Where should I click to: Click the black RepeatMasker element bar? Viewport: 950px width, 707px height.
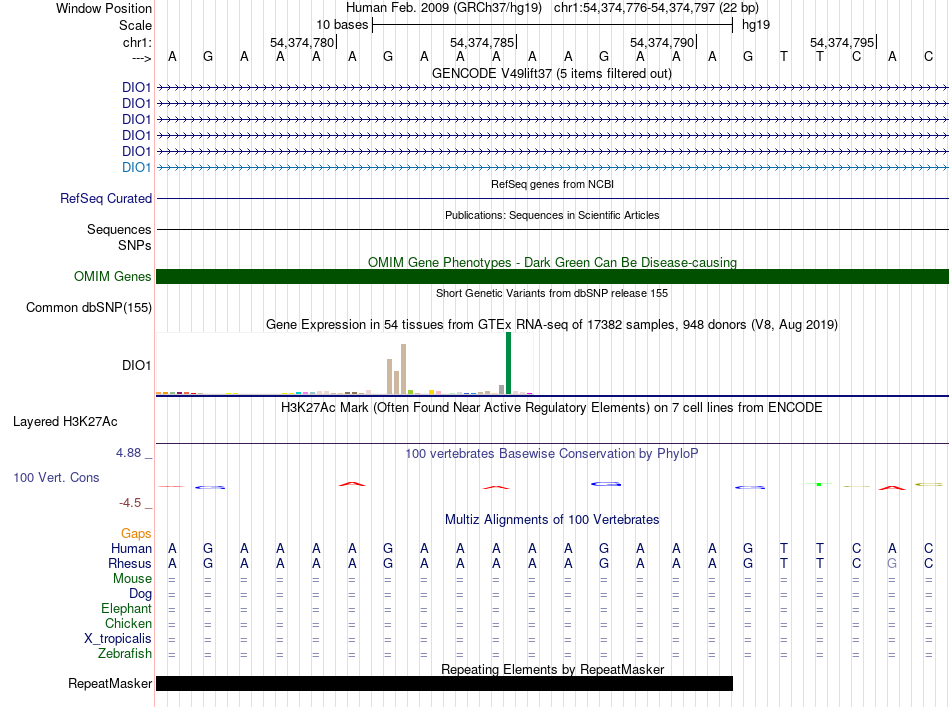pyautogui.click(x=444, y=683)
